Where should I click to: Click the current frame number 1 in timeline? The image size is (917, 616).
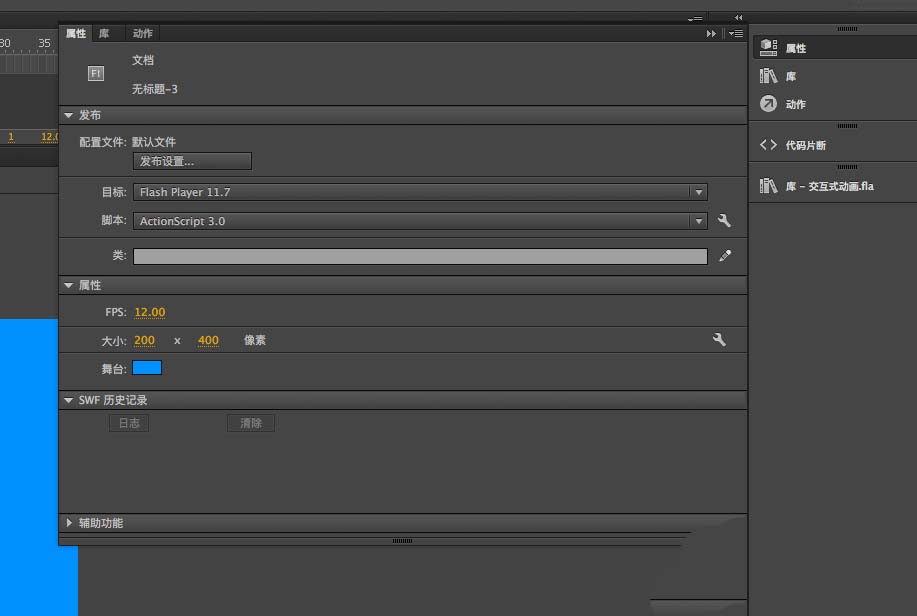point(11,137)
